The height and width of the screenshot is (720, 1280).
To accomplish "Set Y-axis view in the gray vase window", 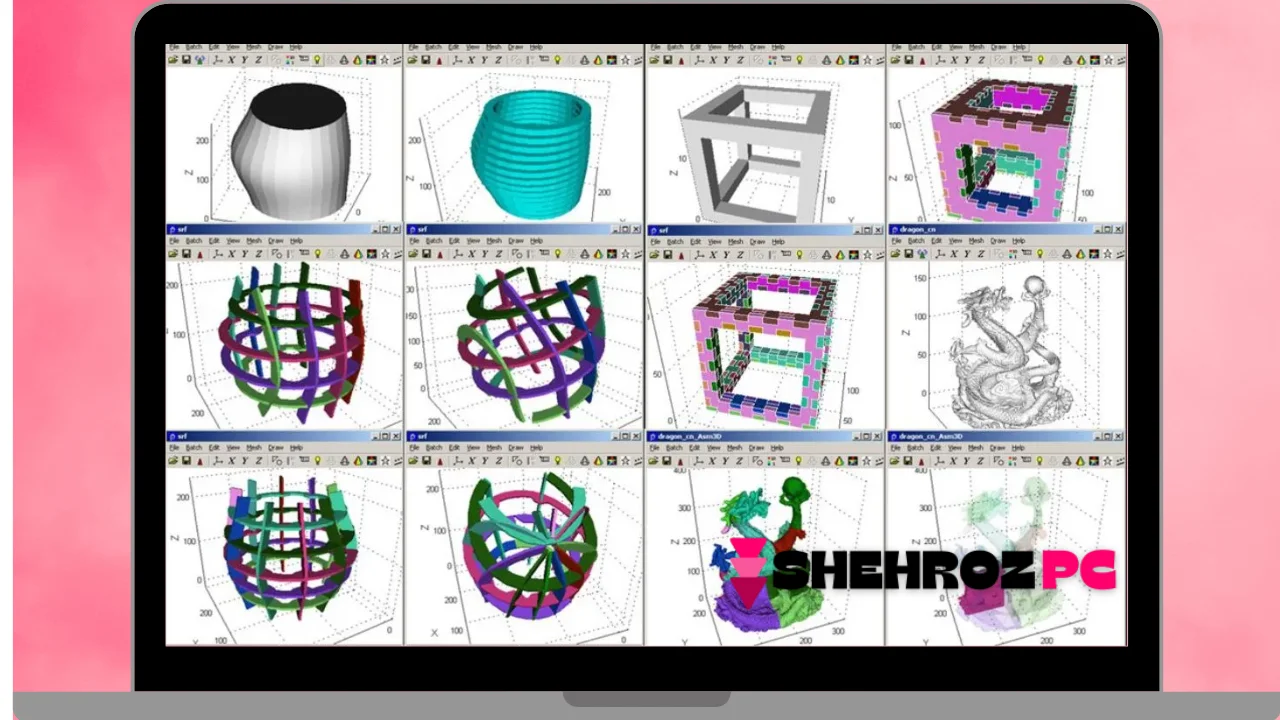I will 245,59.
